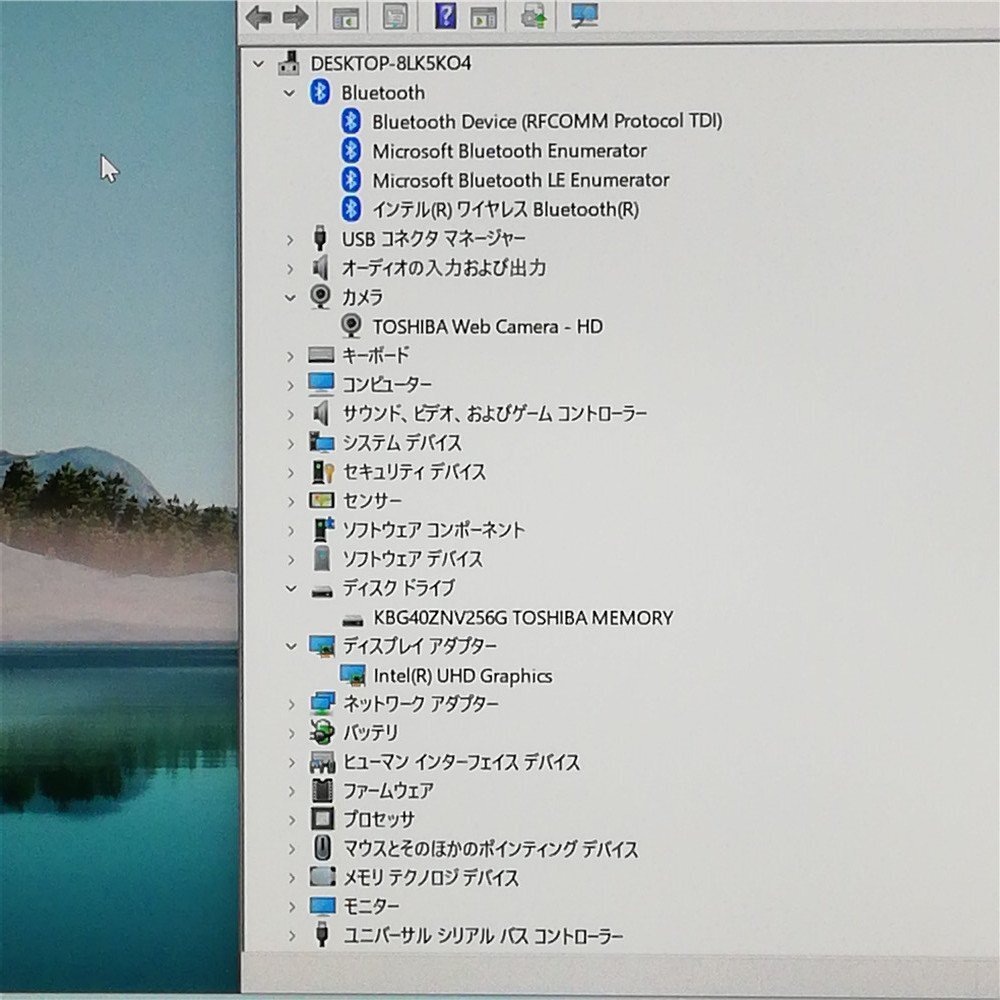Select the ファームウェア label

pos(388,791)
